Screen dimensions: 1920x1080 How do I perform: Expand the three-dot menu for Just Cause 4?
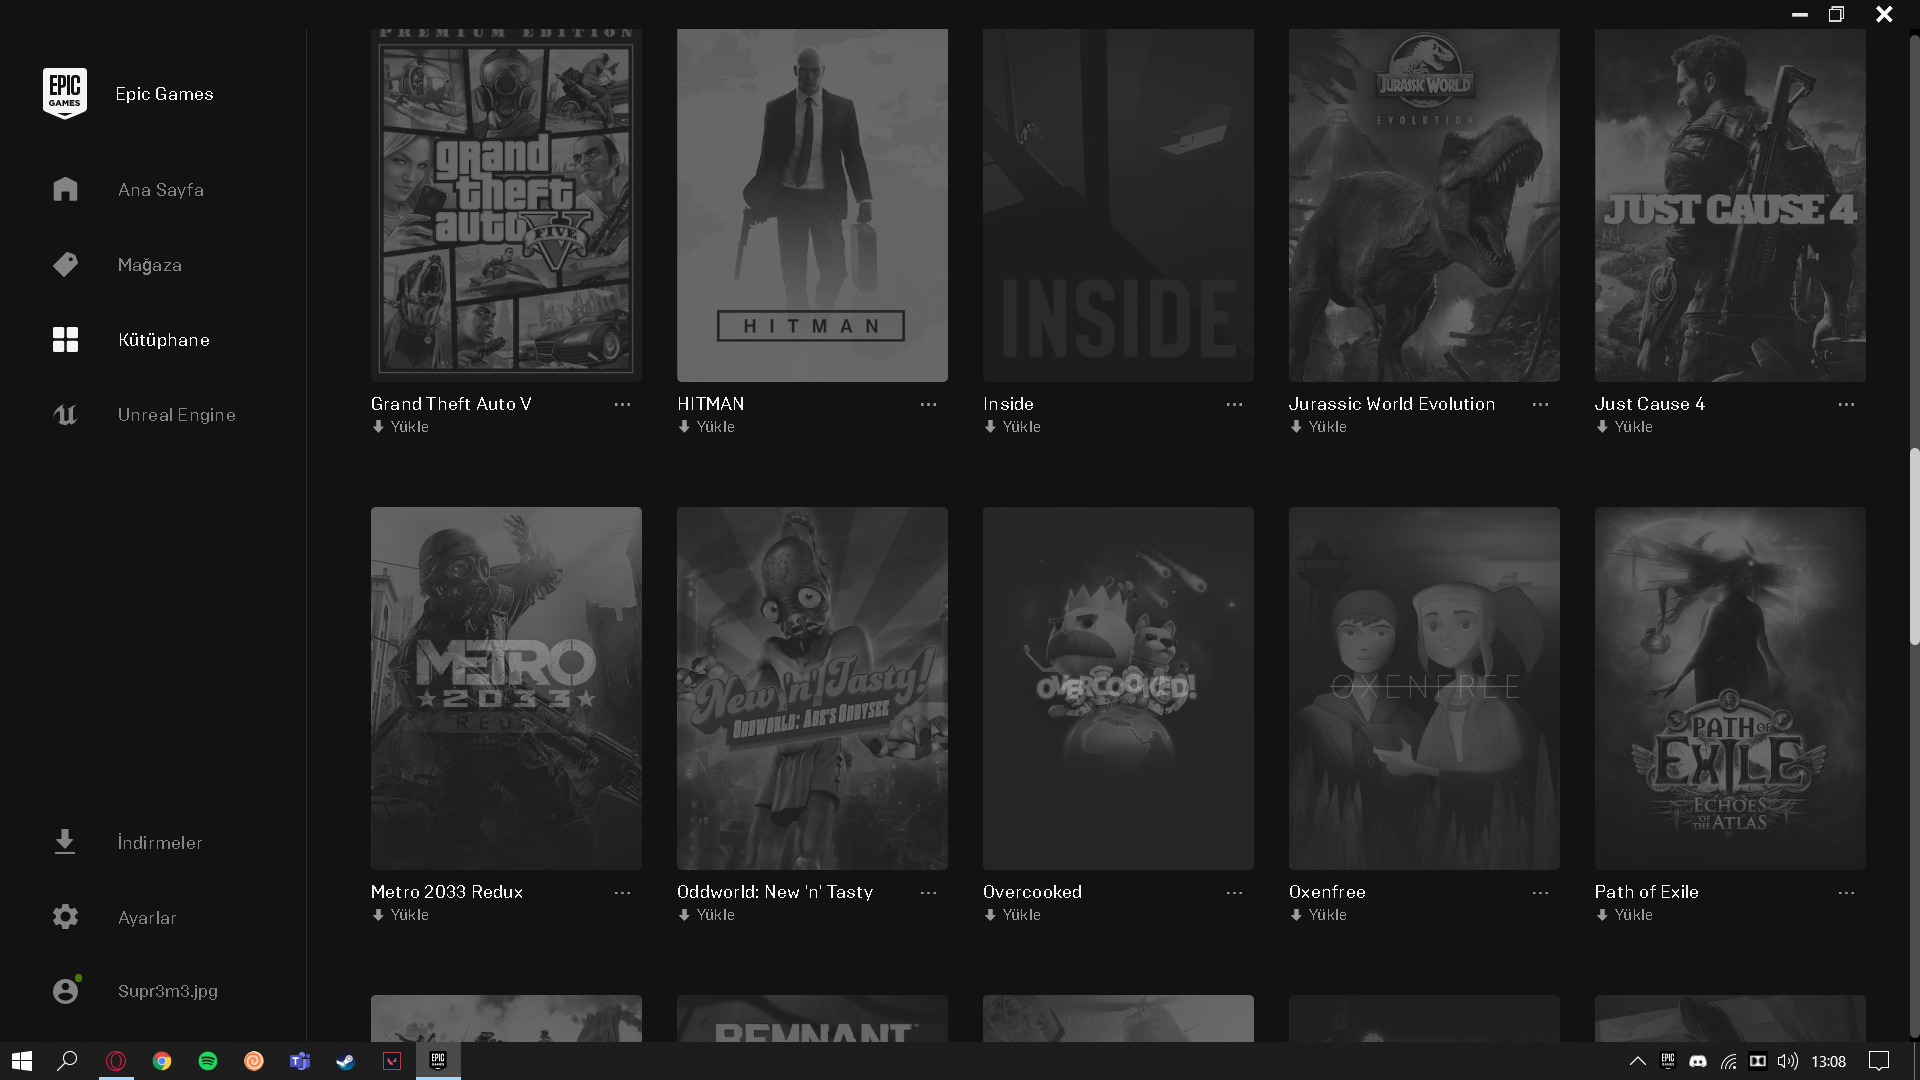(x=1846, y=404)
